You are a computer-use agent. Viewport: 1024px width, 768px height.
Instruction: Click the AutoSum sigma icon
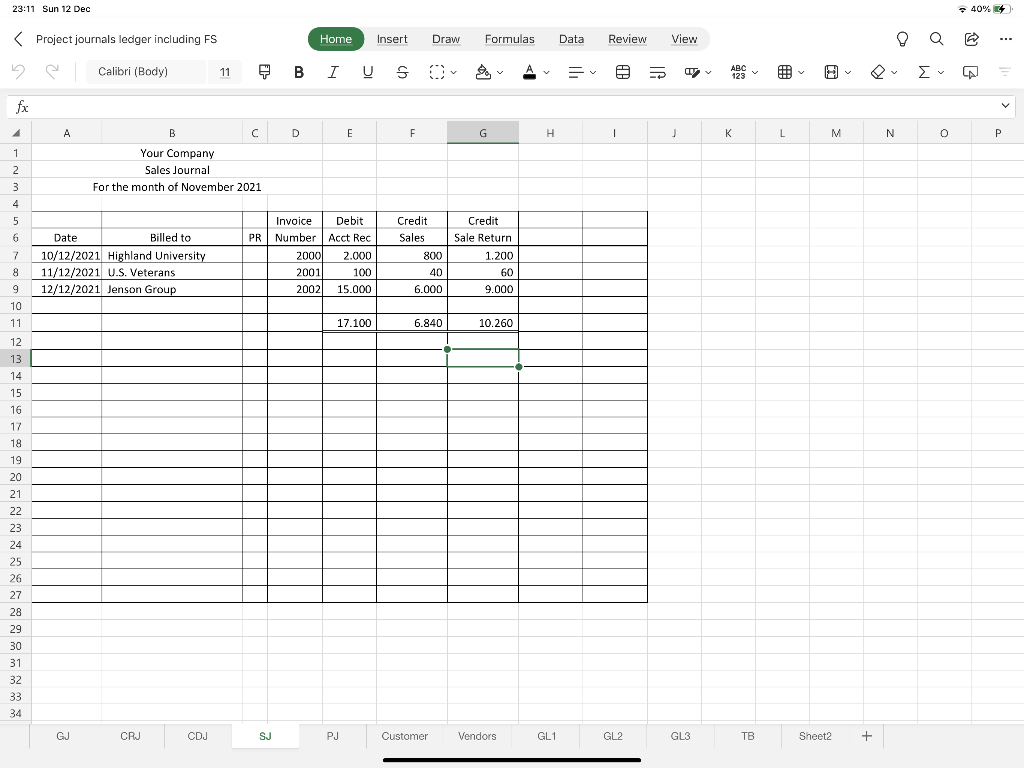point(924,72)
